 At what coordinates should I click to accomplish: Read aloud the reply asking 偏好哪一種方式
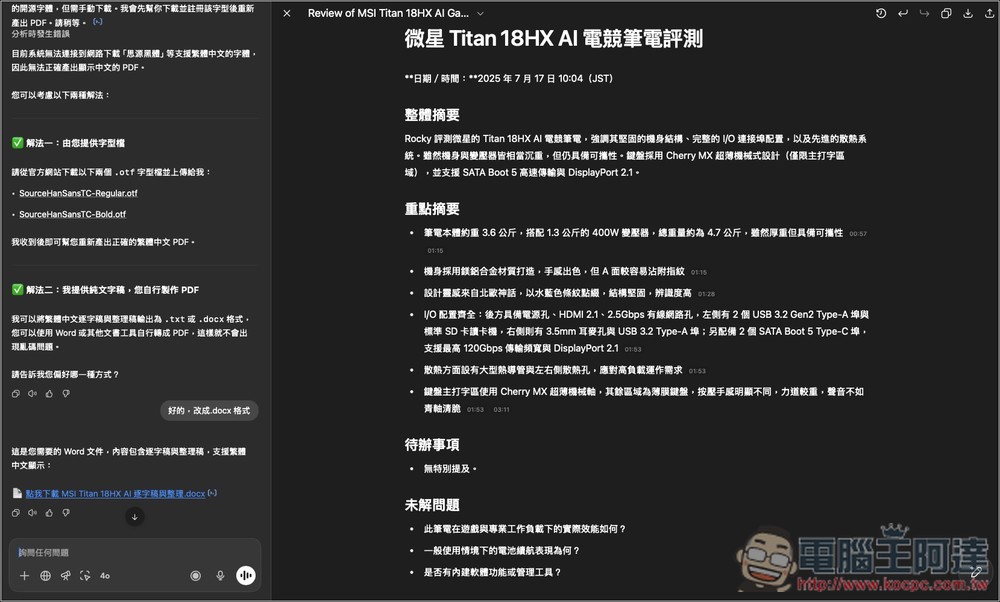pyautogui.click(x=33, y=394)
